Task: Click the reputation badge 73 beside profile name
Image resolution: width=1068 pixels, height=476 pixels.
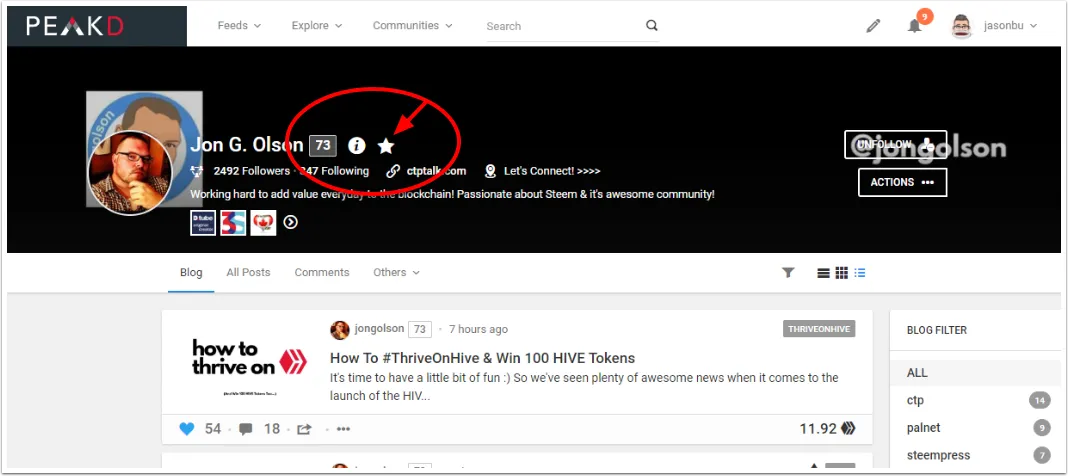Action: click(323, 145)
